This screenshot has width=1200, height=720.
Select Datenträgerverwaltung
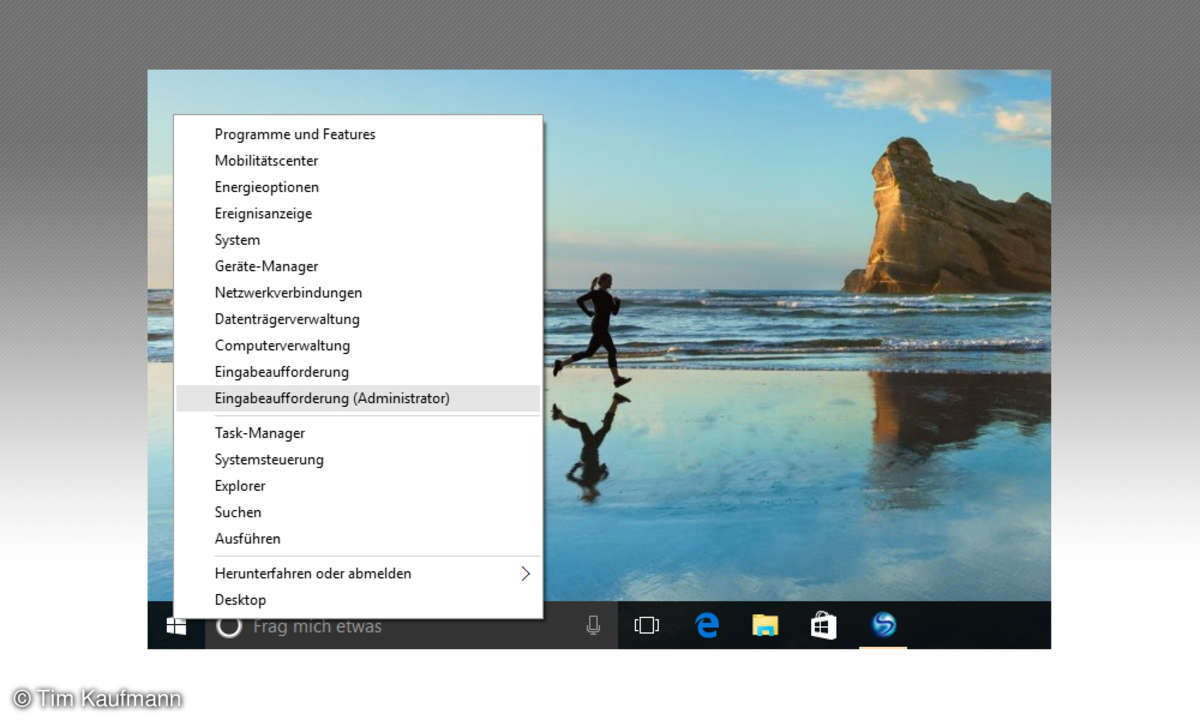(x=358, y=319)
